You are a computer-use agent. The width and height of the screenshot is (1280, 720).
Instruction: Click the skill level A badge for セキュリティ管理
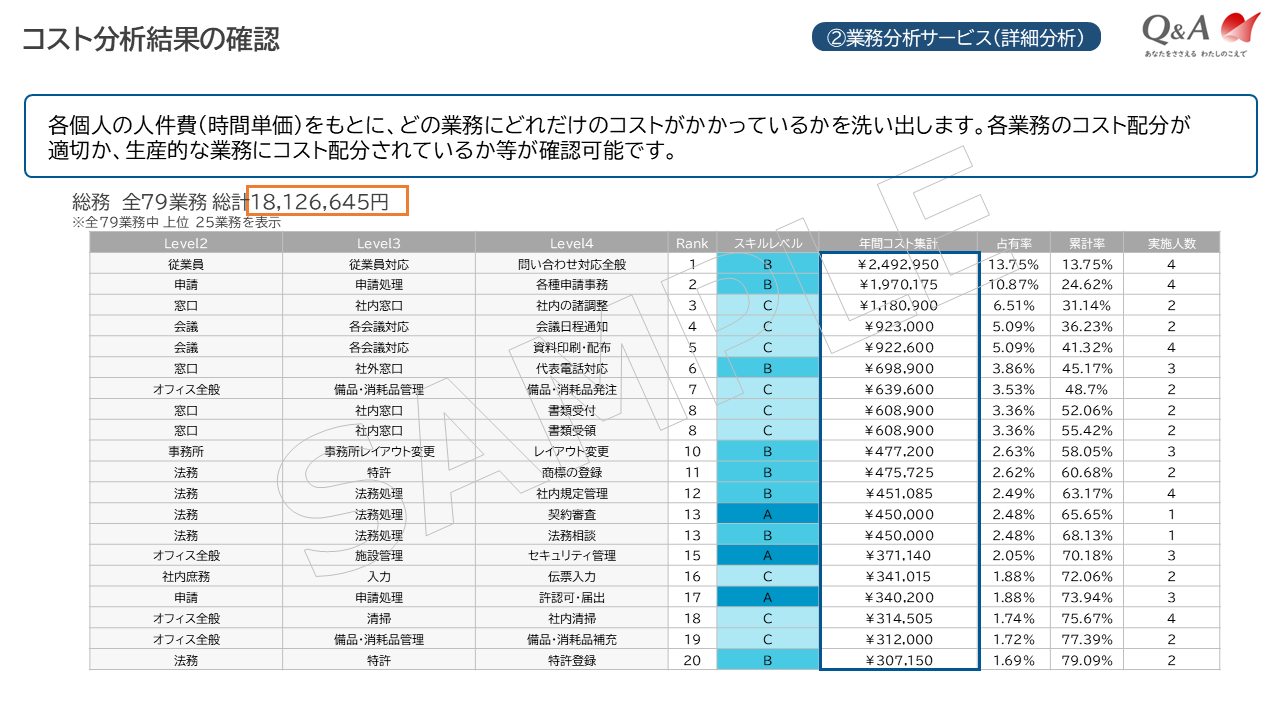[x=768, y=555]
